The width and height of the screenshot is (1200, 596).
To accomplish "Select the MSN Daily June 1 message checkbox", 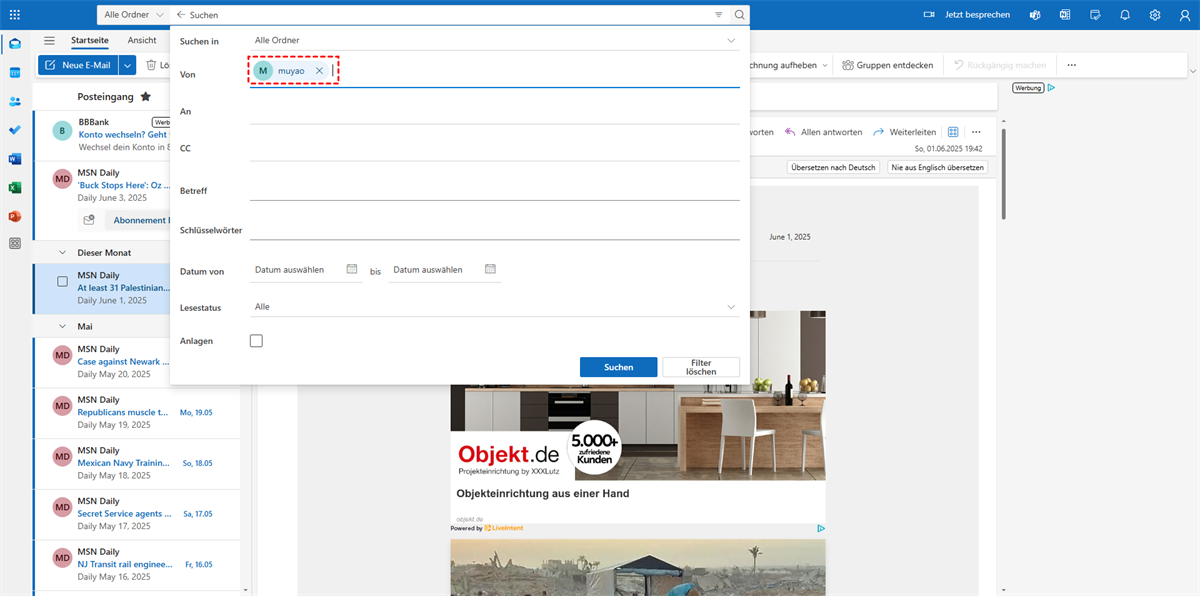I will click(x=62, y=282).
